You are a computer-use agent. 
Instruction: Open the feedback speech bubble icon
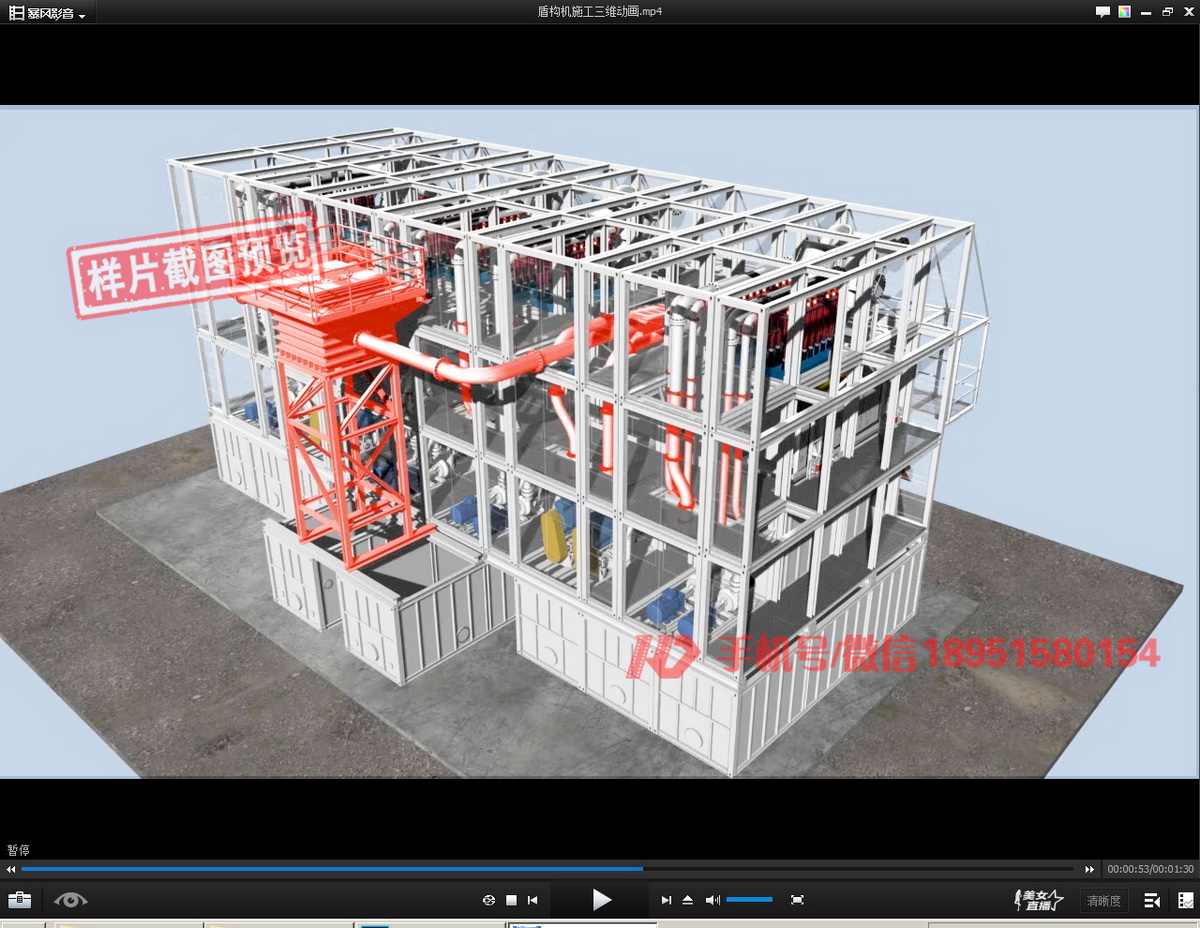pos(1102,12)
